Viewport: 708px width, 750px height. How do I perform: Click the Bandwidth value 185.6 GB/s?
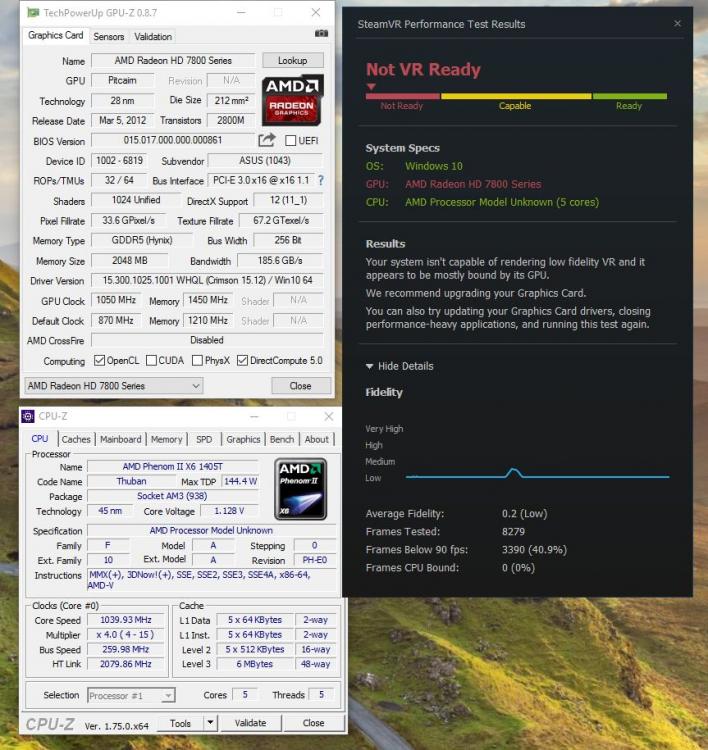point(280,261)
